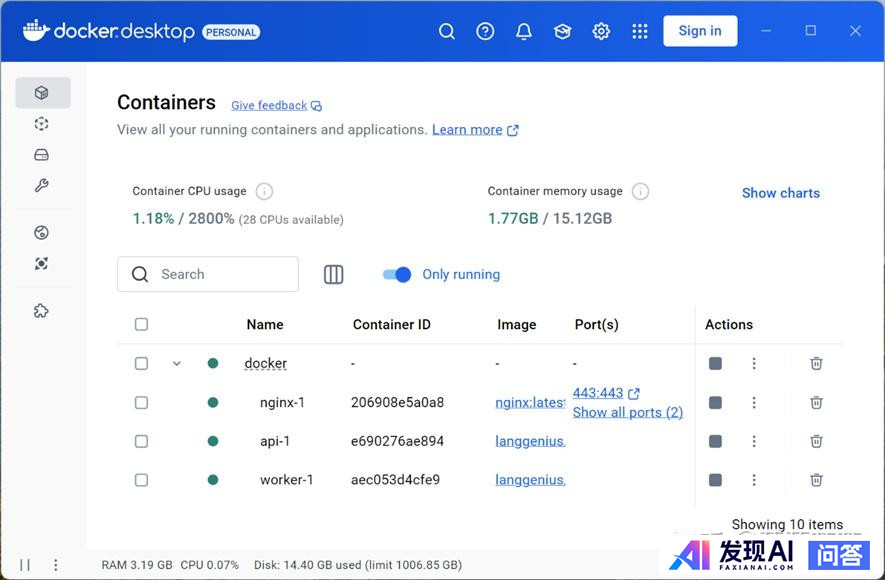Sort containers by Name column
The height and width of the screenshot is (580, 885).
pyautogui.click(x=265, y=324)
